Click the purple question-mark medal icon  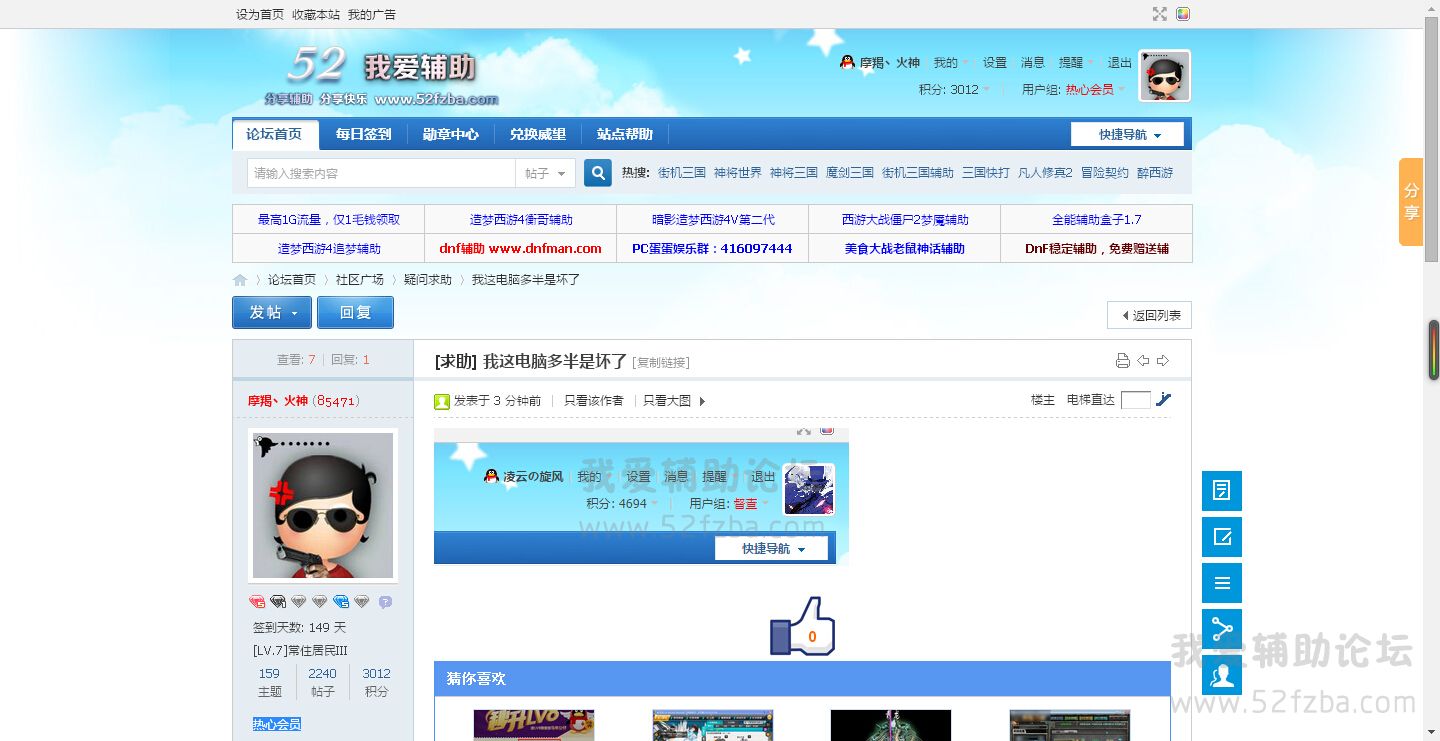(x=385, y=602)
